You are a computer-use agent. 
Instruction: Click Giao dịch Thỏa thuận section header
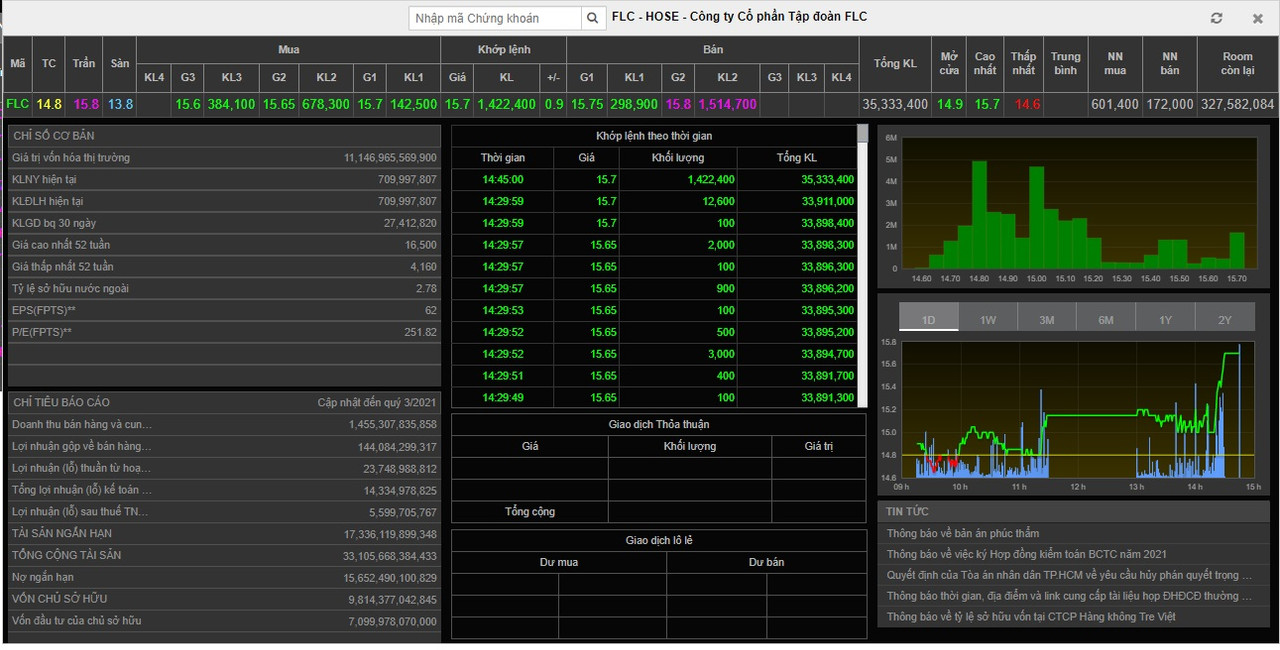(x=659, y=424)
